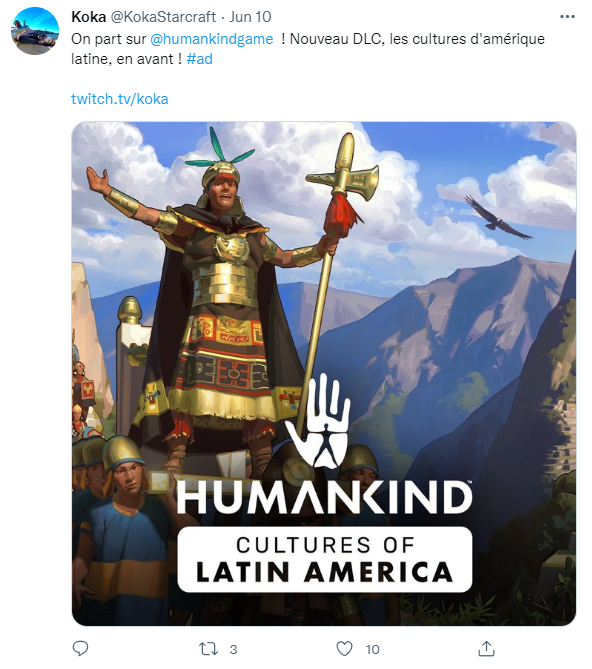The width and height of the screenshot is (592, 669).
Task: Retweet the post using the retweet icon
Action: (209, 649)
